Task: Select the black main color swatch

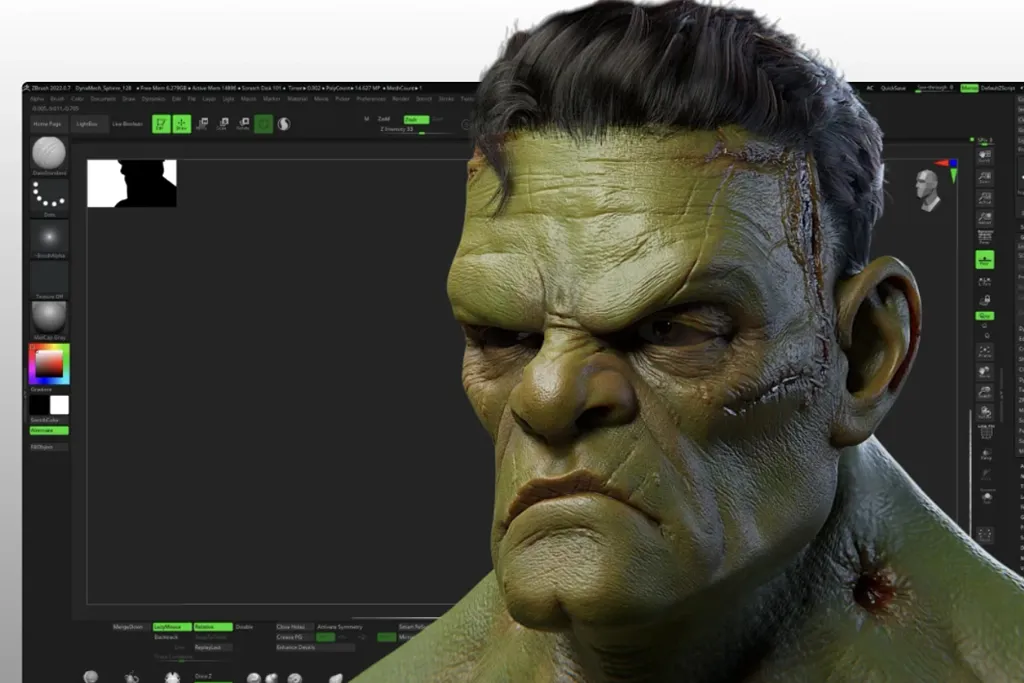Action: pos(39,405)
